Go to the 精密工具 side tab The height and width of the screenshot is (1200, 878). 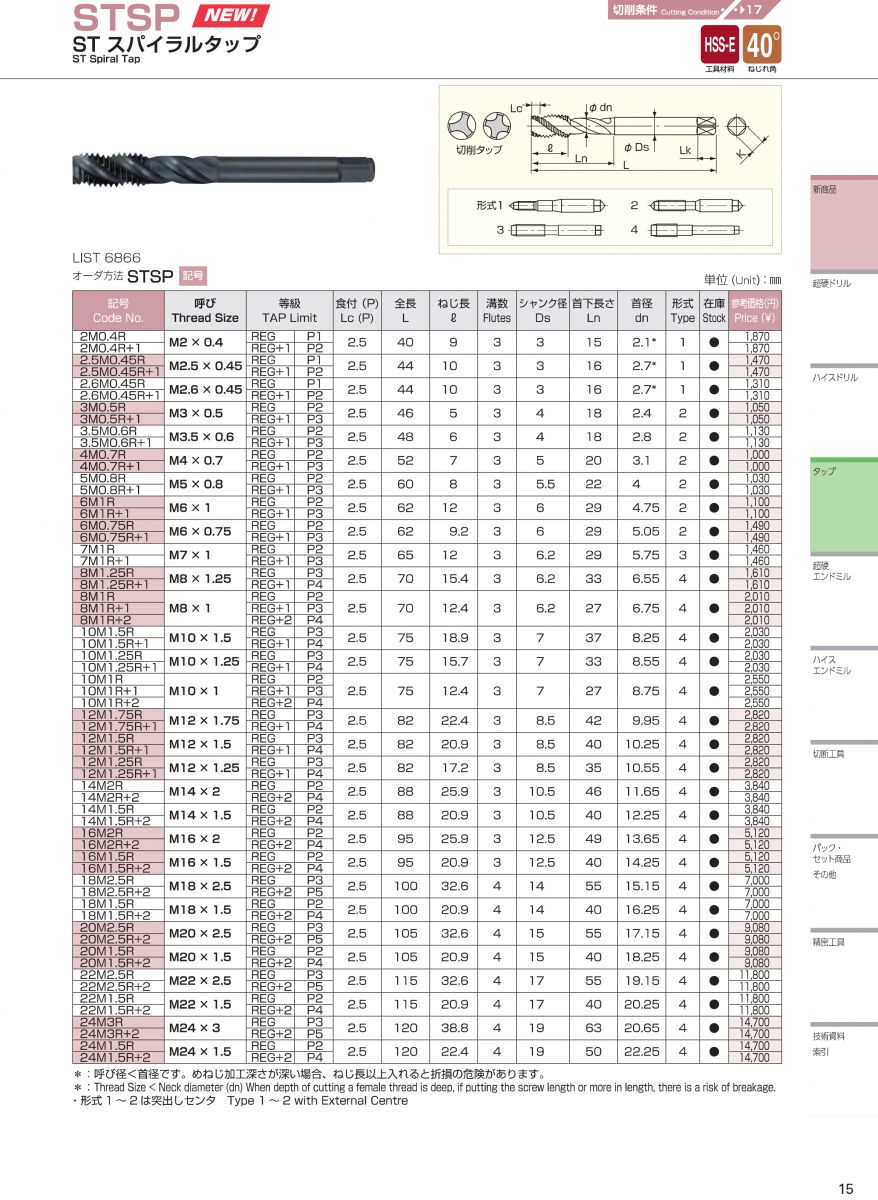click(x=843, y=941)
